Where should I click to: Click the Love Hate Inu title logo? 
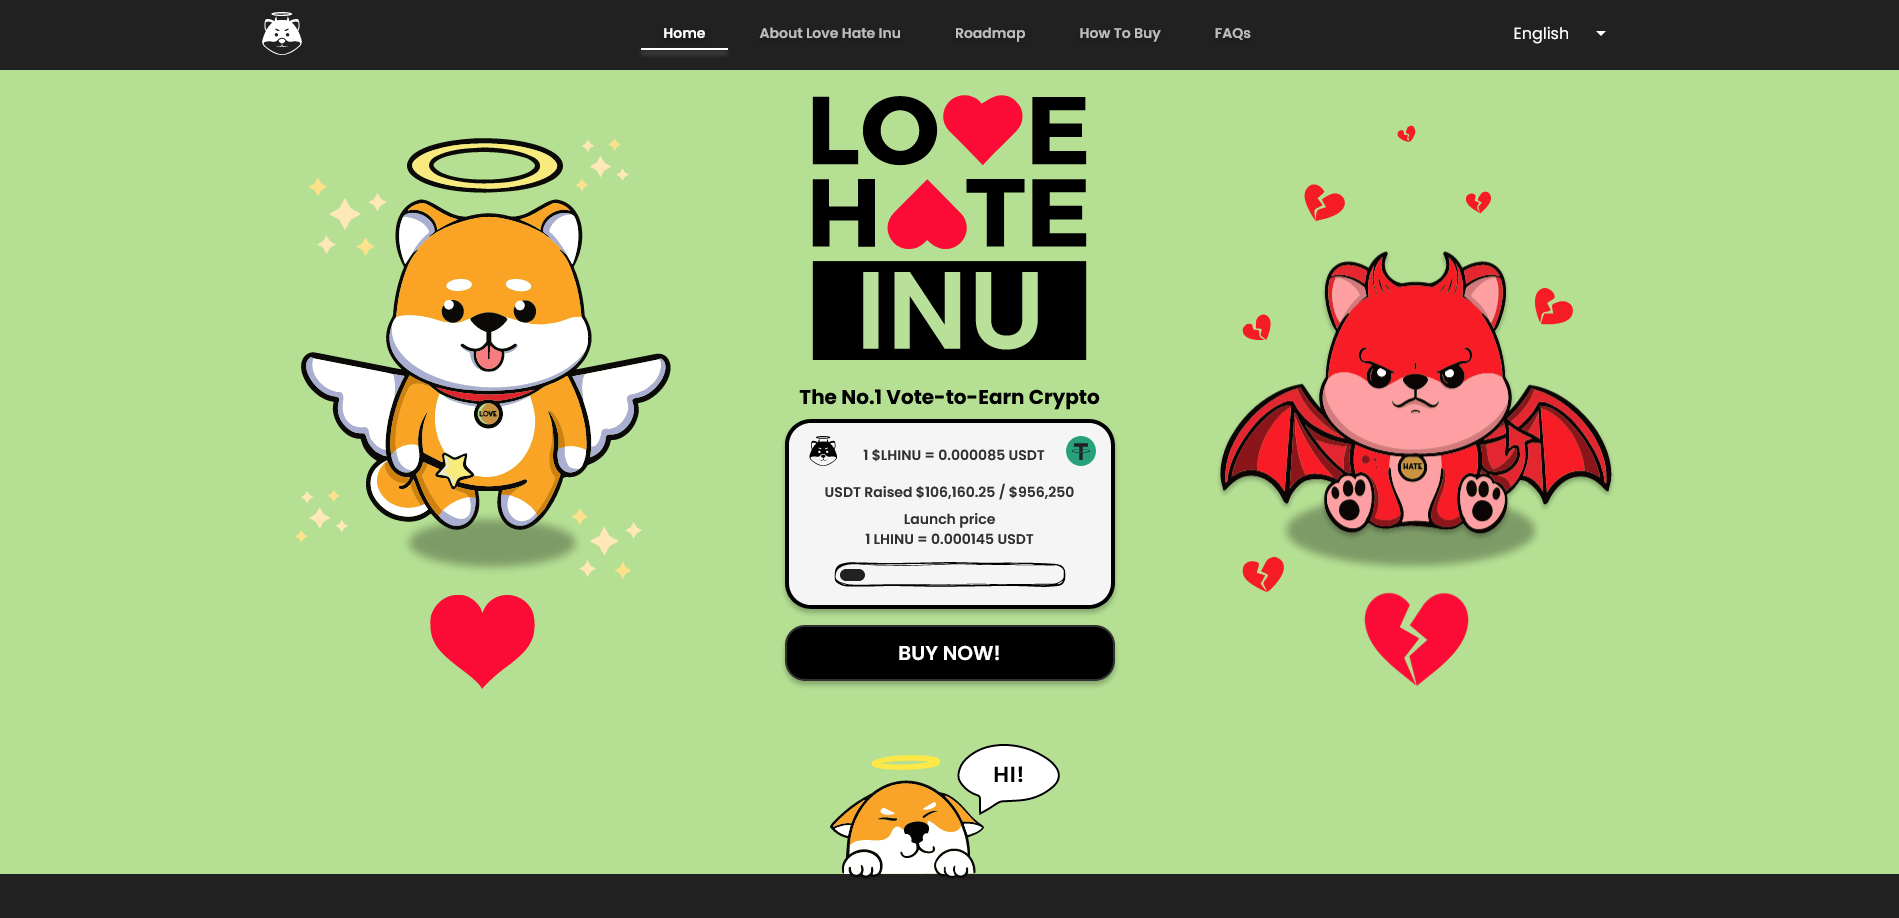949,228
